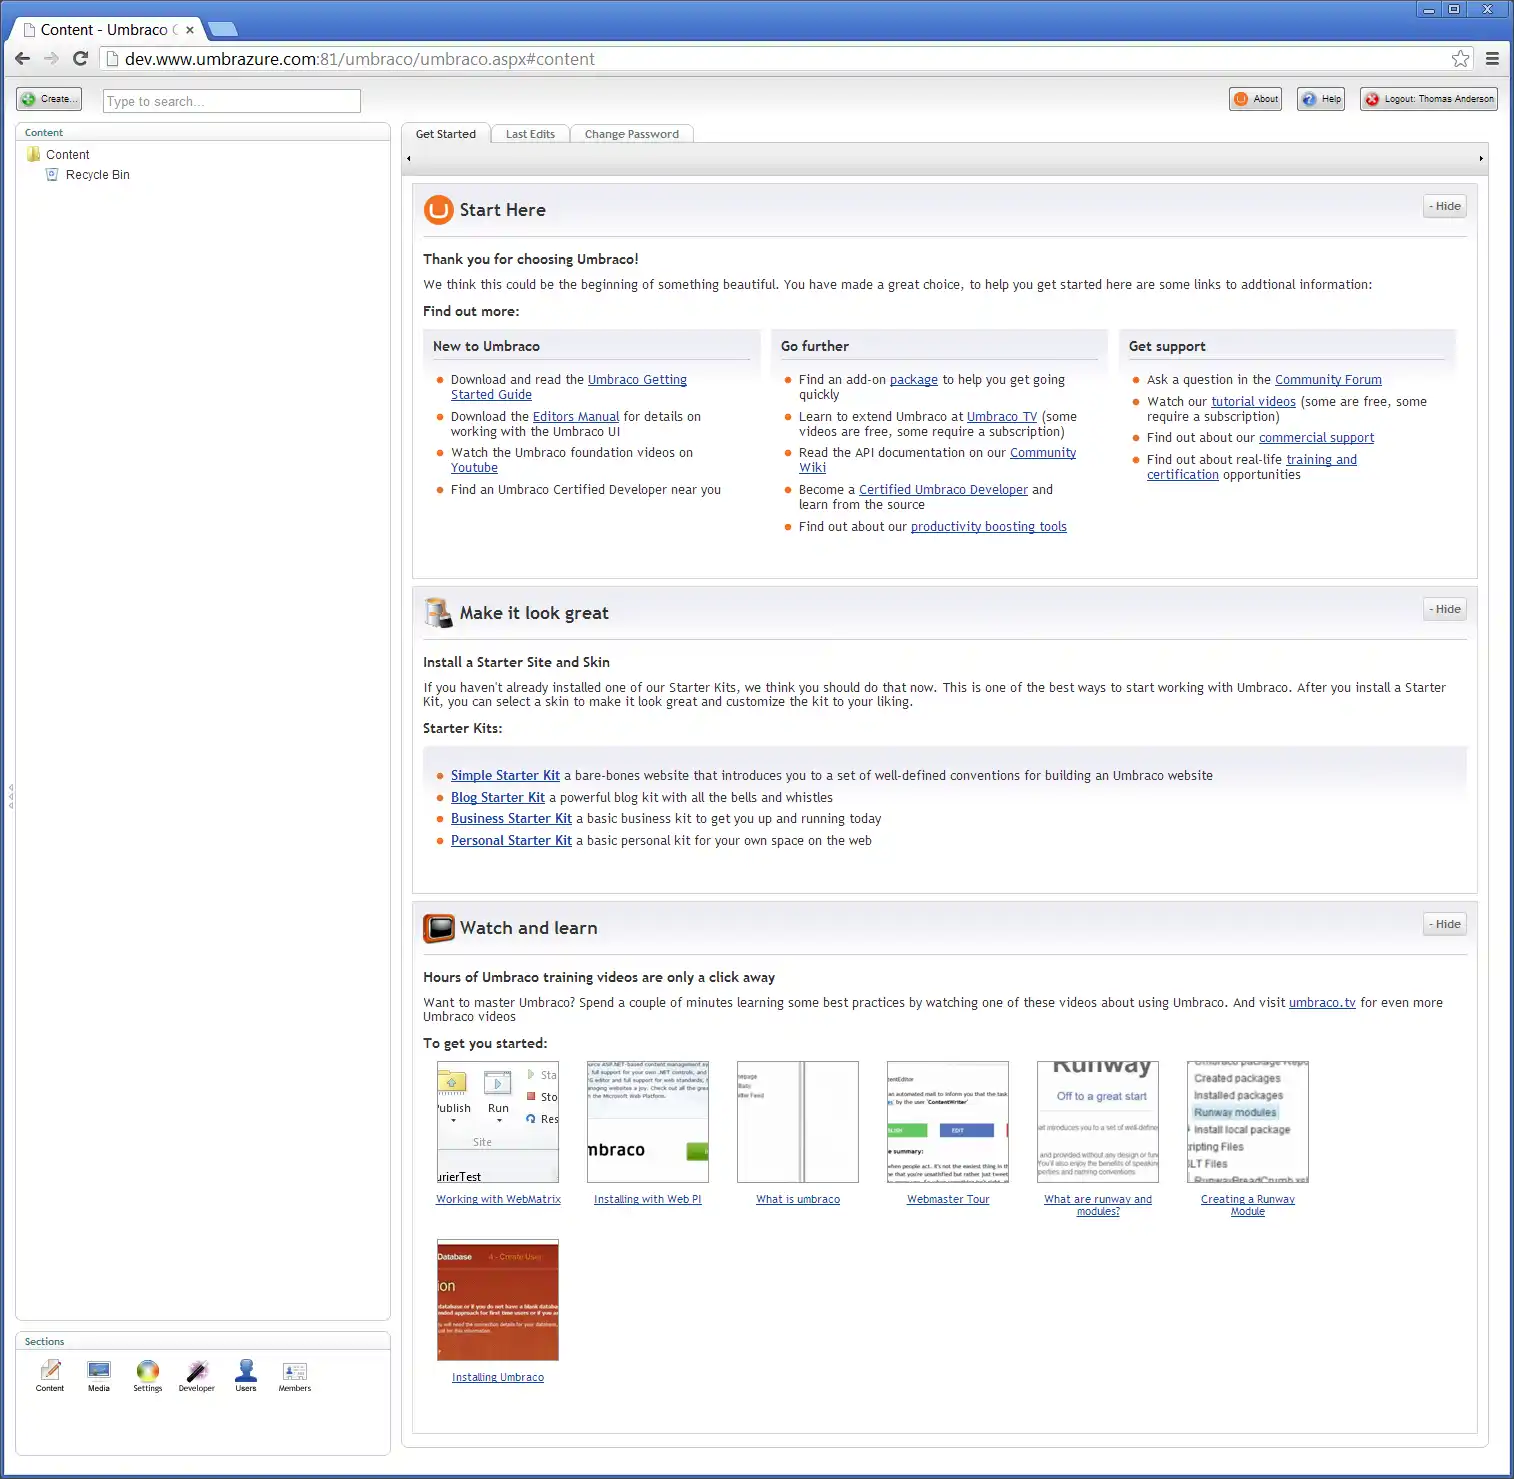1514x1479 pixels.
Task: Open Certified Umbraco Developer link
Action: tap(943, 490)
